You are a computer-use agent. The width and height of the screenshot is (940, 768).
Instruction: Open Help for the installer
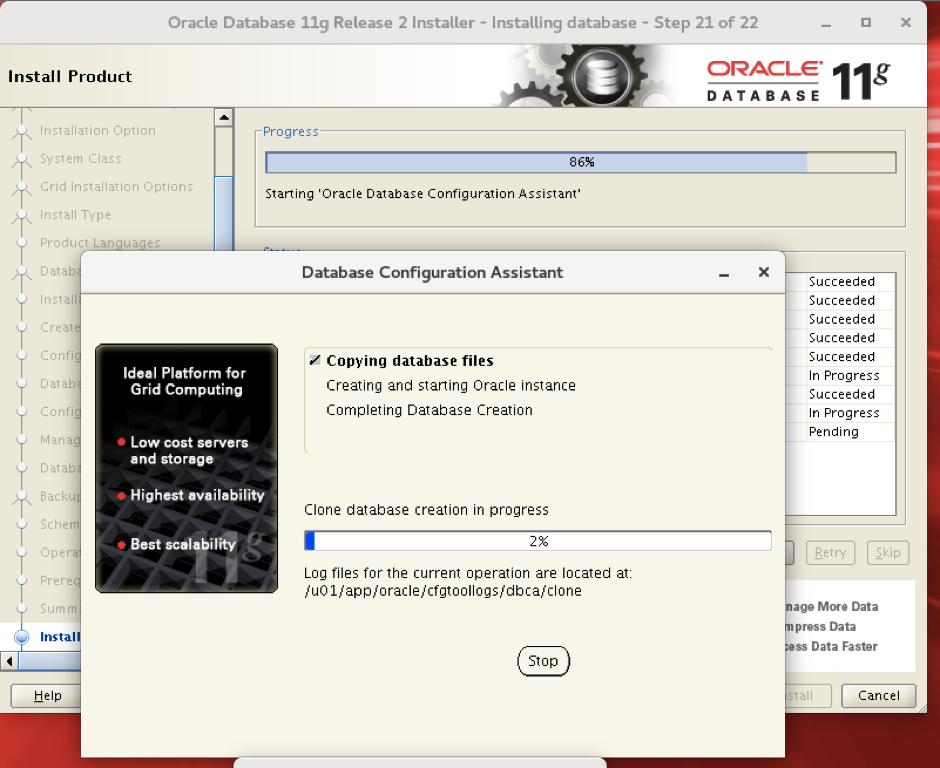pyautogui.click(x=44, y=695)
